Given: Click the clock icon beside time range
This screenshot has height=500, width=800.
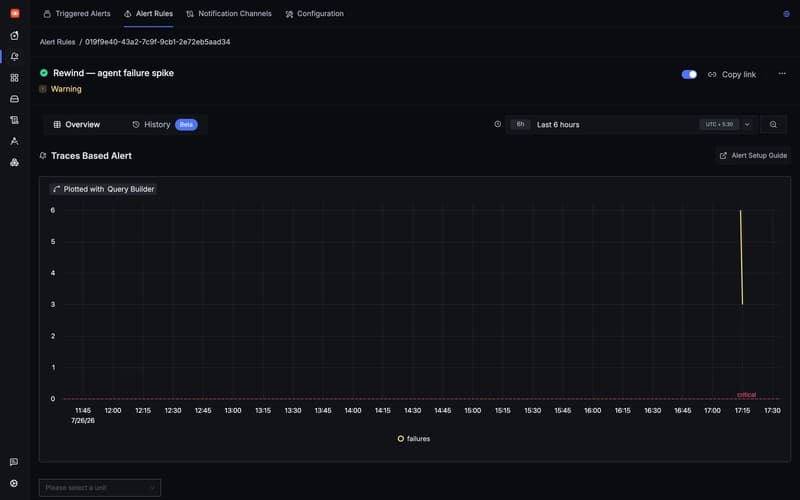Looking at the screenshot, I should point(497,124).
